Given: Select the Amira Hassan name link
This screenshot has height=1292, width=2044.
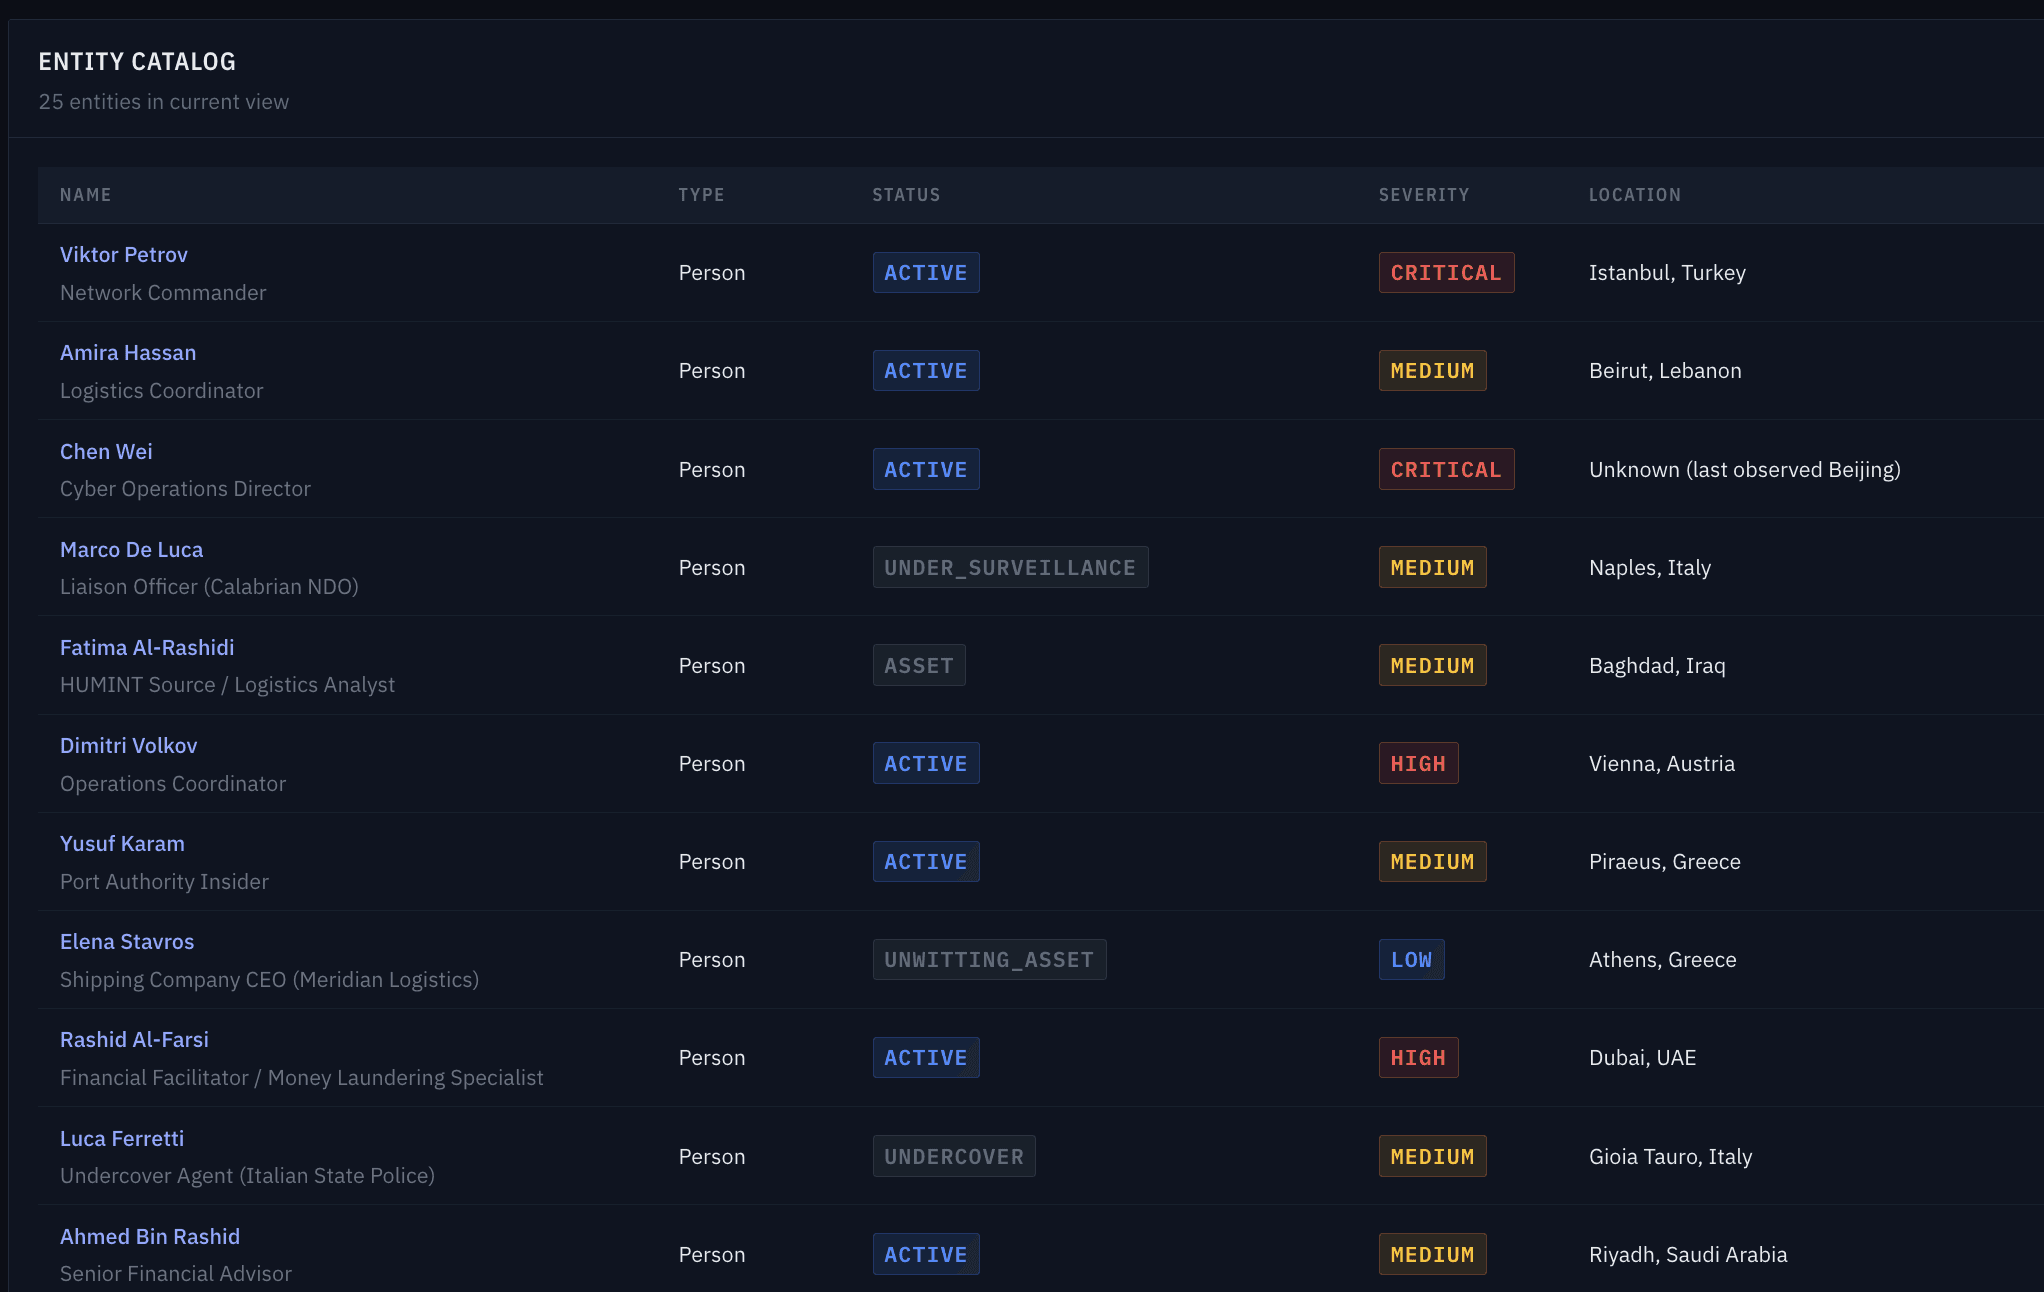Looking at the screenshot, I should (x=128, y=352).
